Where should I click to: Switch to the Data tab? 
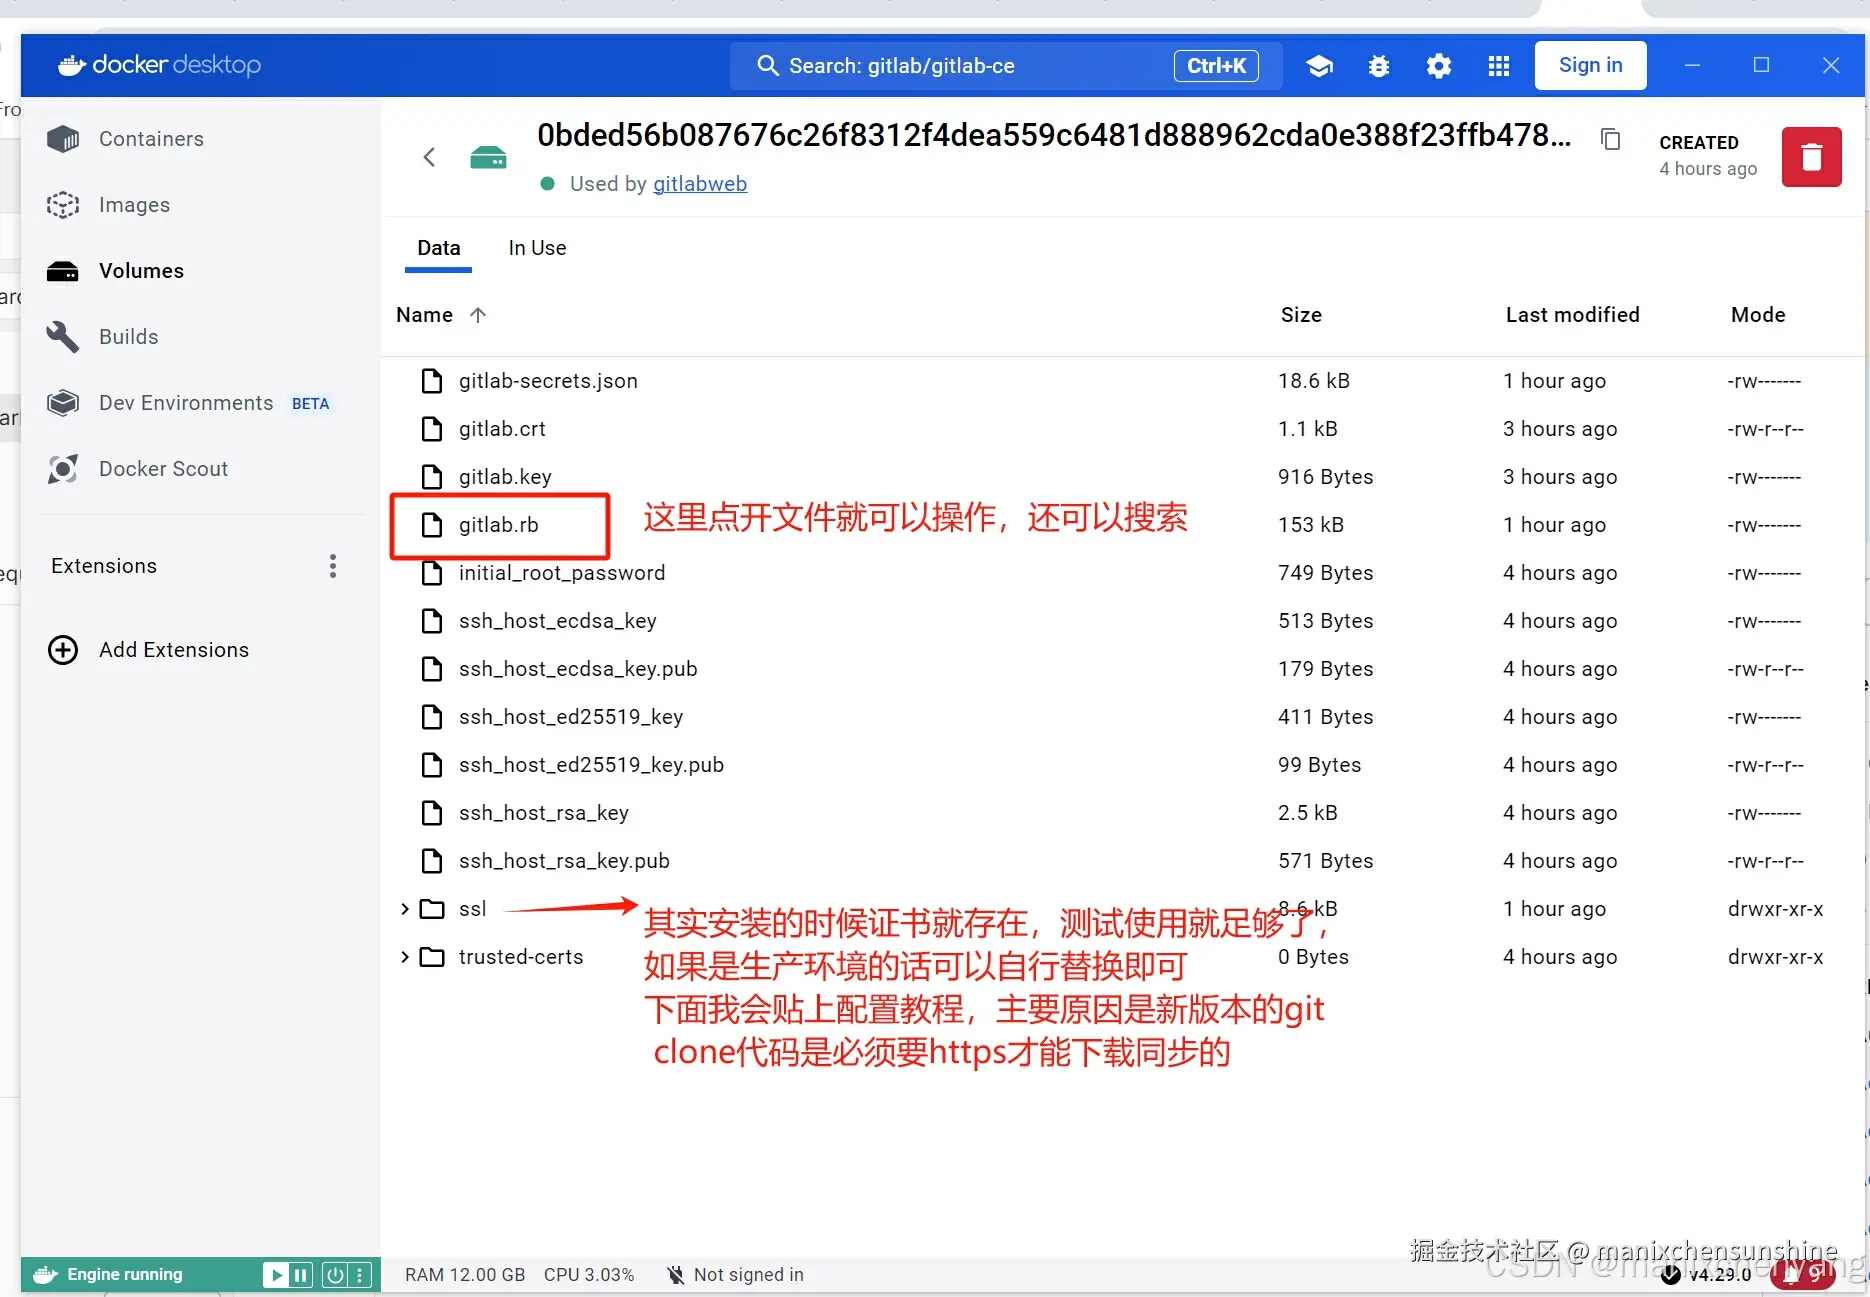pos(439,248)
